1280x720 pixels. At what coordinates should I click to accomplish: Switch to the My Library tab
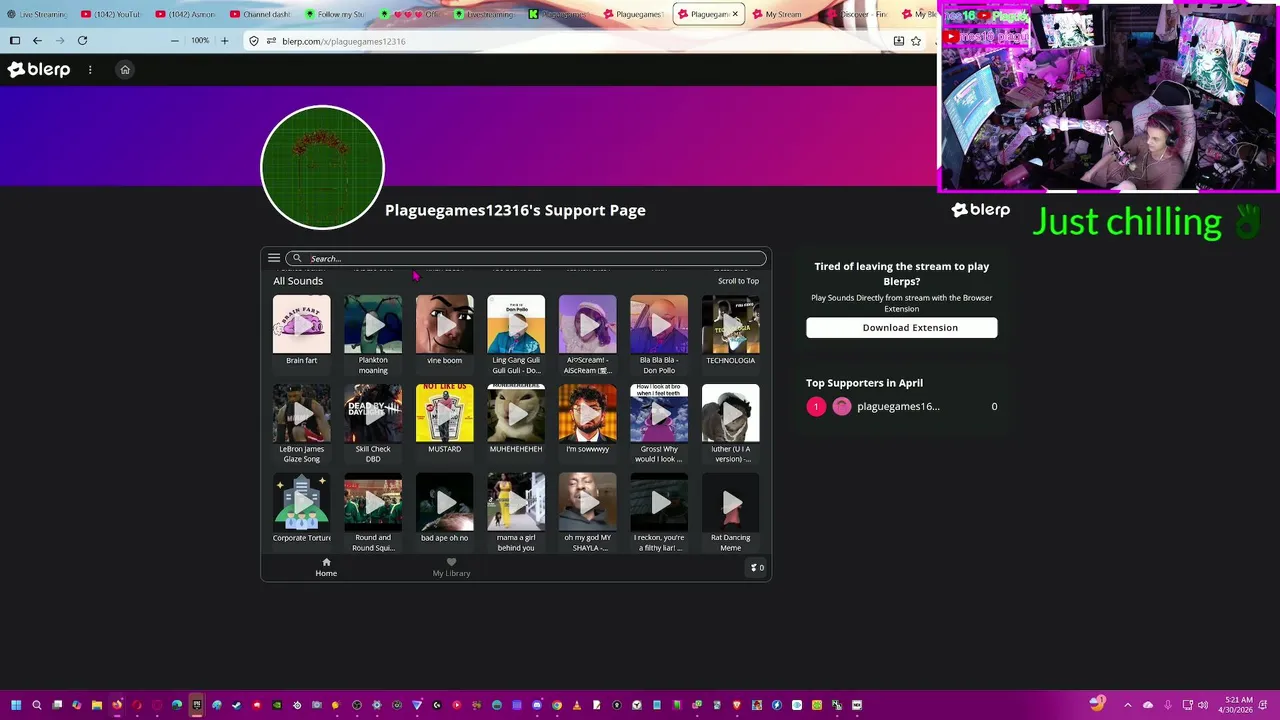click(x=451, y=567)
